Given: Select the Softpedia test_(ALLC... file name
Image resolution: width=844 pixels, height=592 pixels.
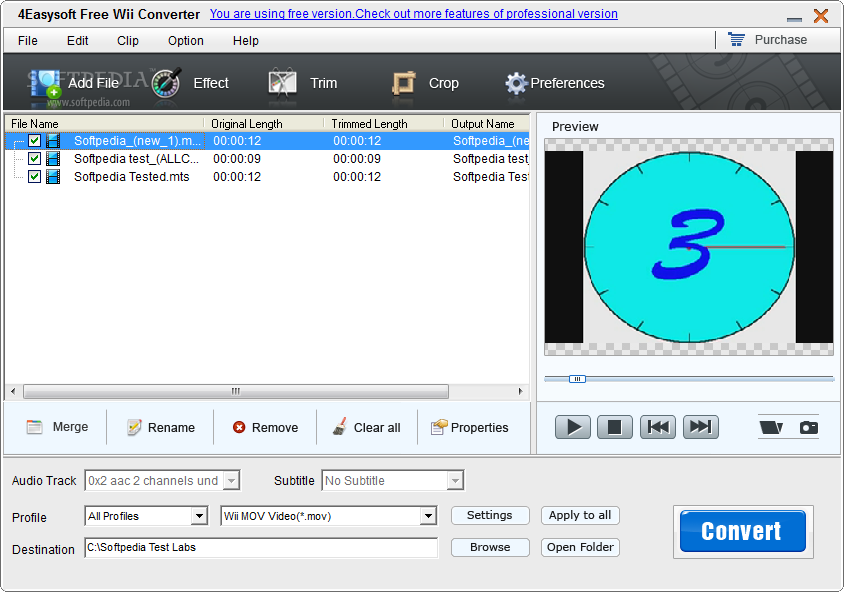Looking at the screenshot, I should [x=137, y=159].
